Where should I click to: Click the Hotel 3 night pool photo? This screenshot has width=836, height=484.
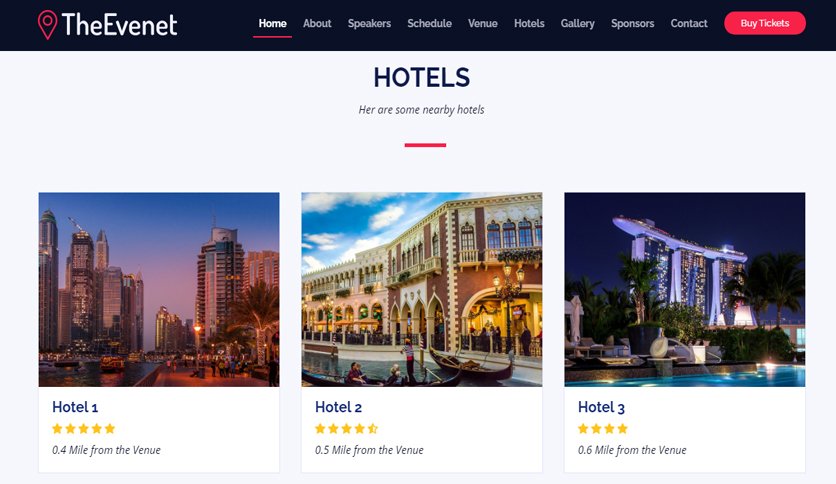point(685,289)
